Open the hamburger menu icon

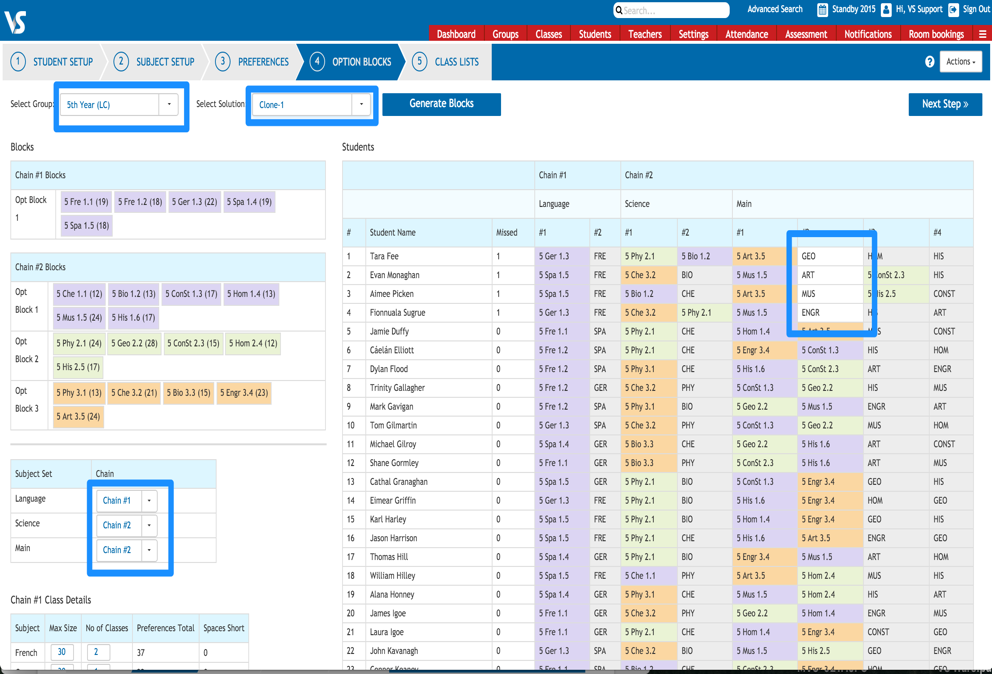click(x=983, y=34)
